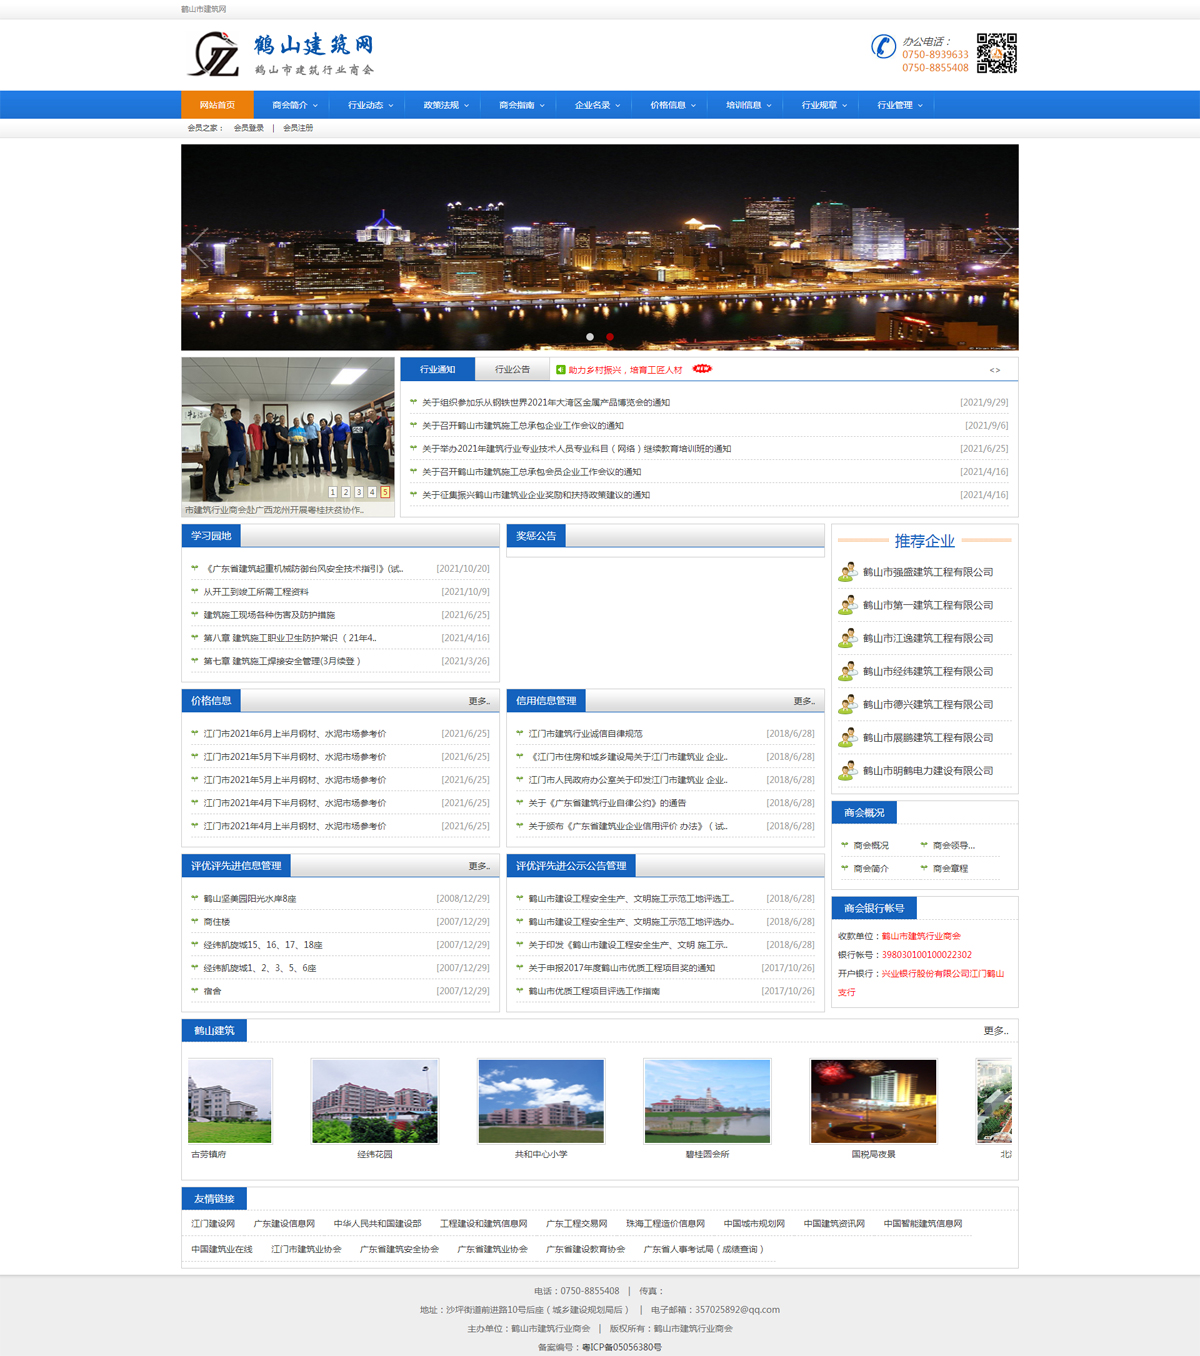Click the 商会领导... link
This screenshot has width=1200, height=1356.
click(x=953, y=846)
